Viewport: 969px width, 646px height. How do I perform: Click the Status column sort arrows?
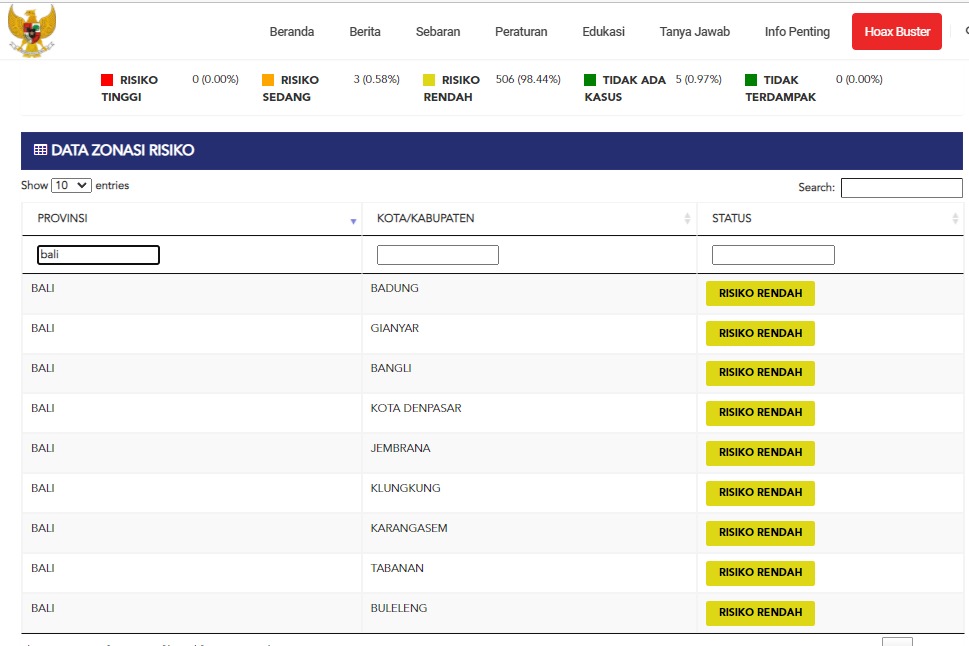coord(955,219)
